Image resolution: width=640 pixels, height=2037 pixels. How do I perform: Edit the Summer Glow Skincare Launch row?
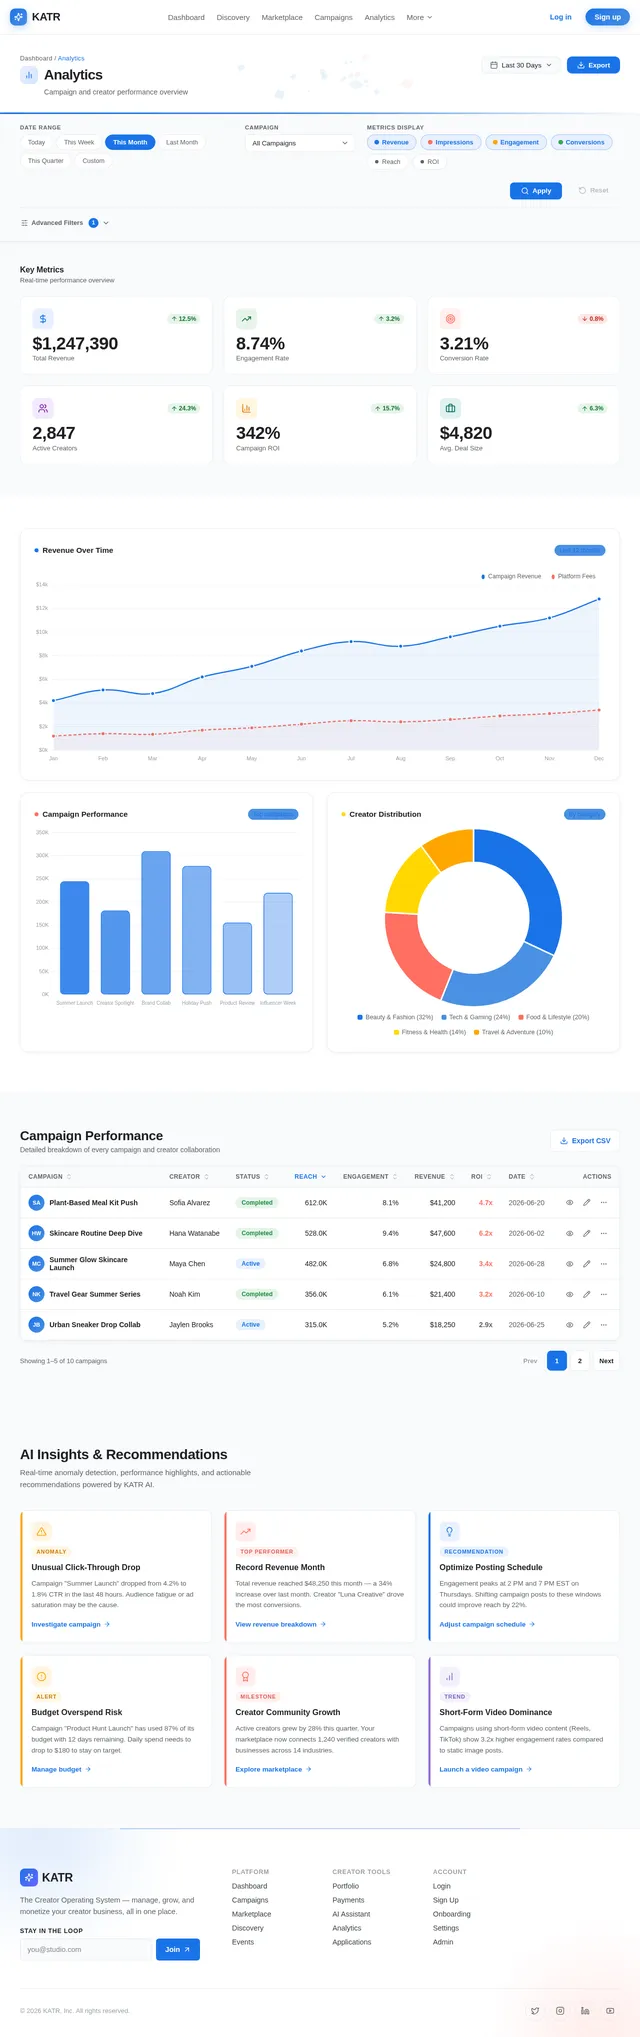tap(587, 1264)
